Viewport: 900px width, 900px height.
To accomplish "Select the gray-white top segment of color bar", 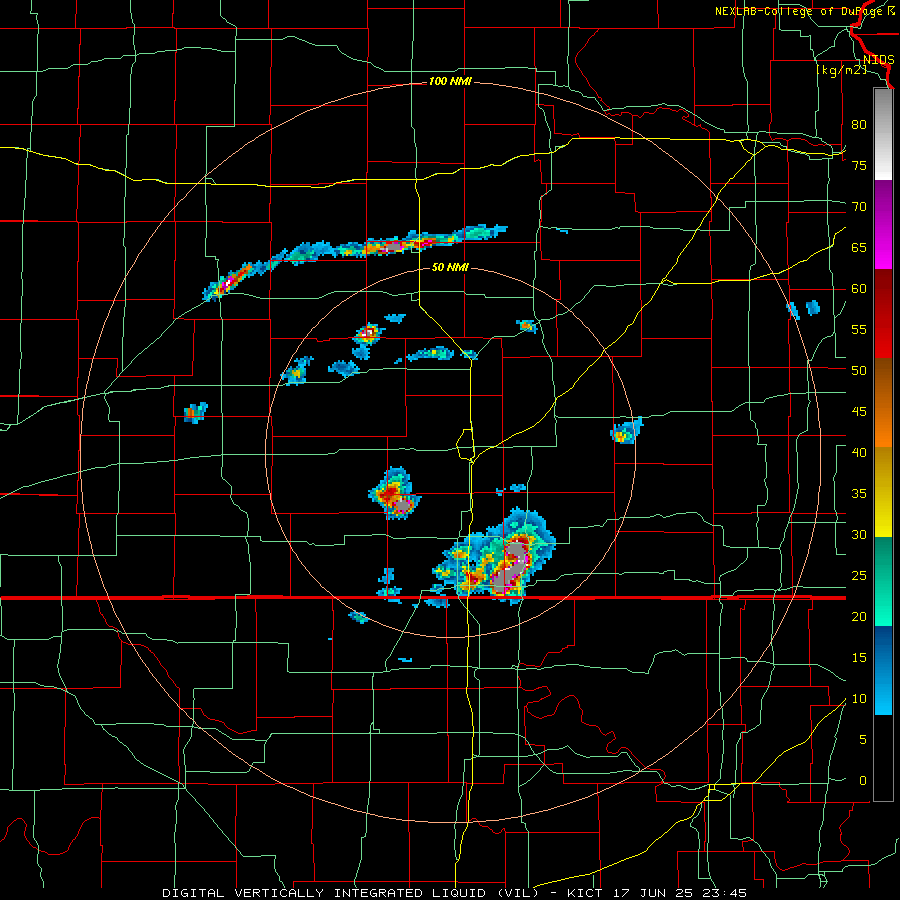I will click(x=883, y=134).
